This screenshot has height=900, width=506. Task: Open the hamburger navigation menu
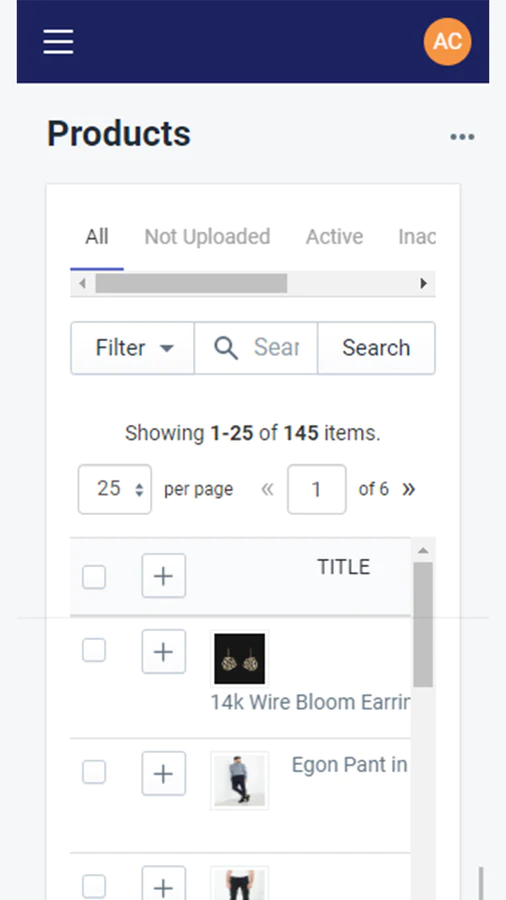click(58, 41)
